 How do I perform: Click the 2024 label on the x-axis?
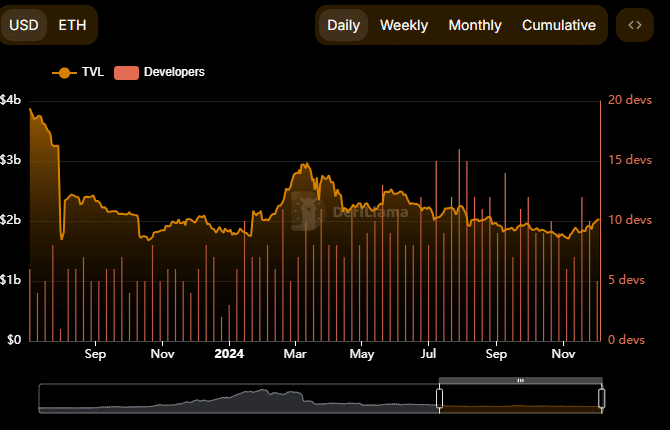pos(229,353)
